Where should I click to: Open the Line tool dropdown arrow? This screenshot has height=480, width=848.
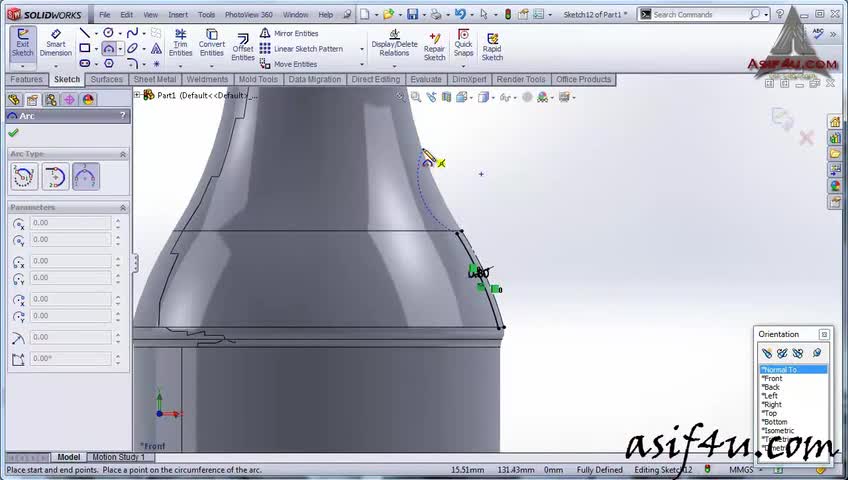click(x=96, y=34)
